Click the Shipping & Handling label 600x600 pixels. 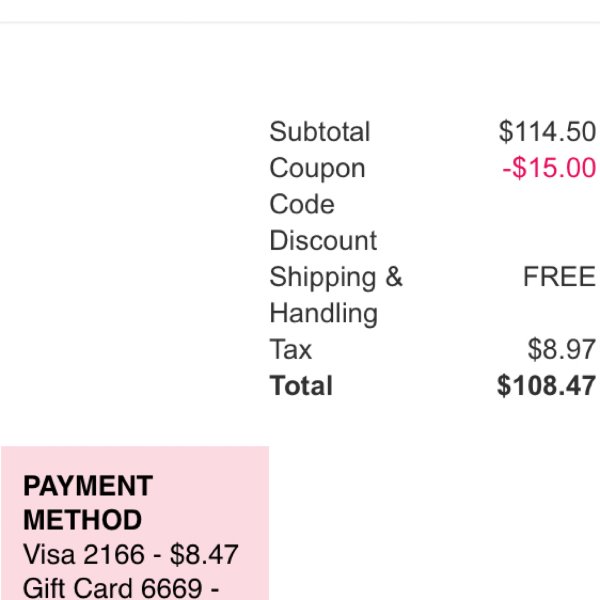click(336, 295)
